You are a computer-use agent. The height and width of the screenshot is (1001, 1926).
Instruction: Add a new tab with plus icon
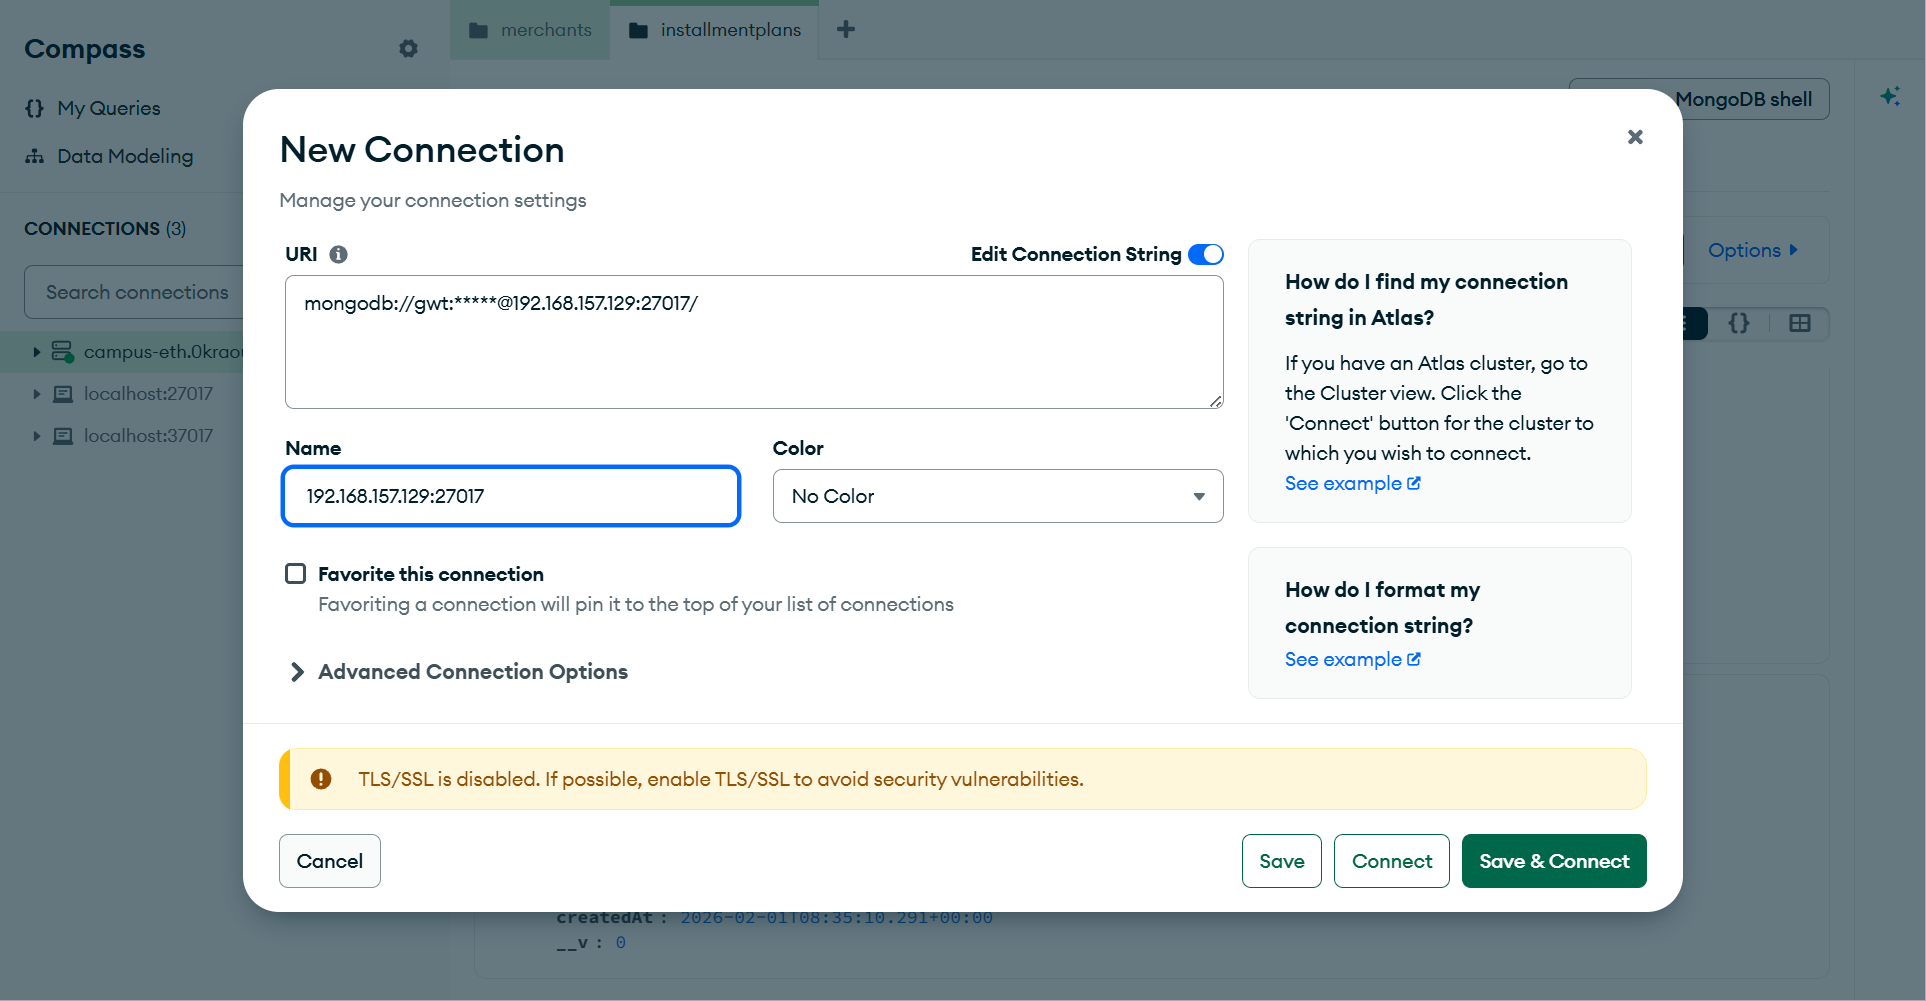(x=846, y=29)
